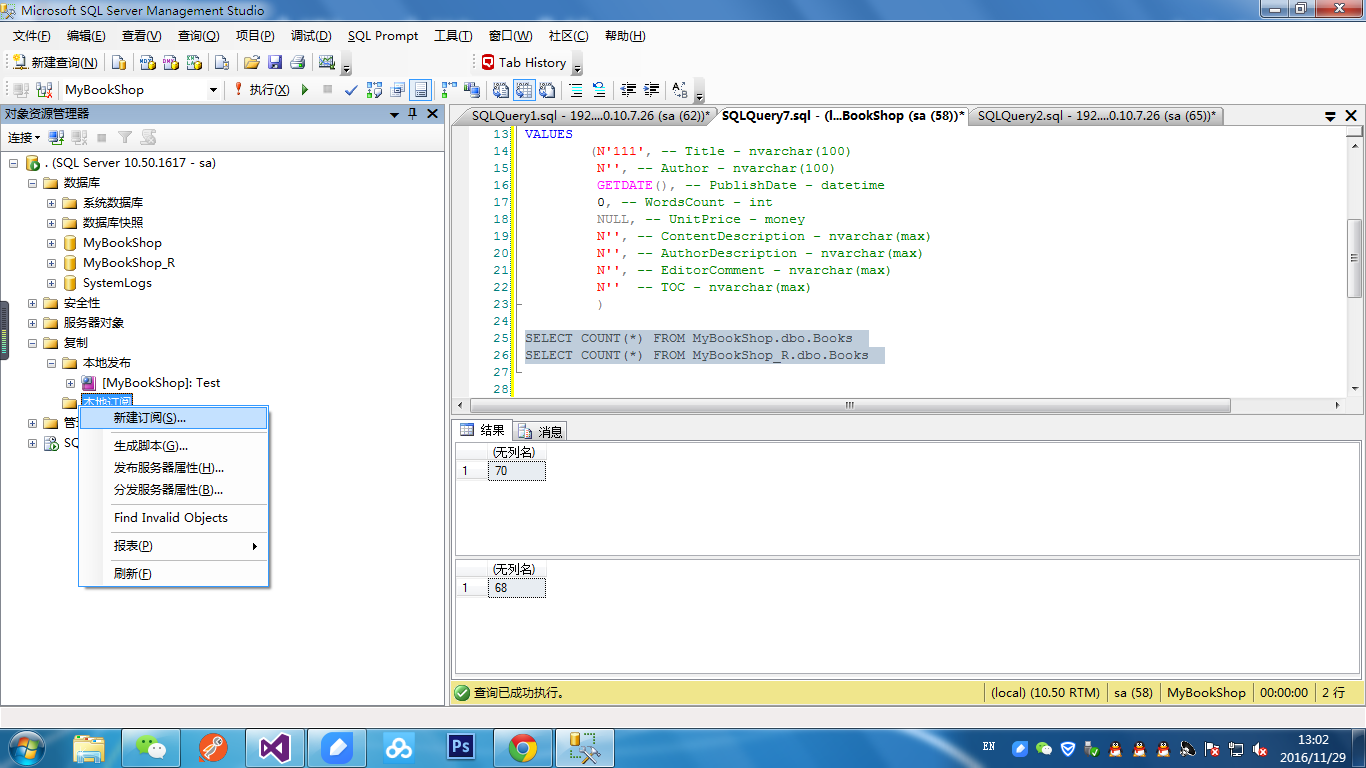Click Connect Object Explorer icon in panel toolbar
Screen dimensions: 1366x768
click(57, 137)
